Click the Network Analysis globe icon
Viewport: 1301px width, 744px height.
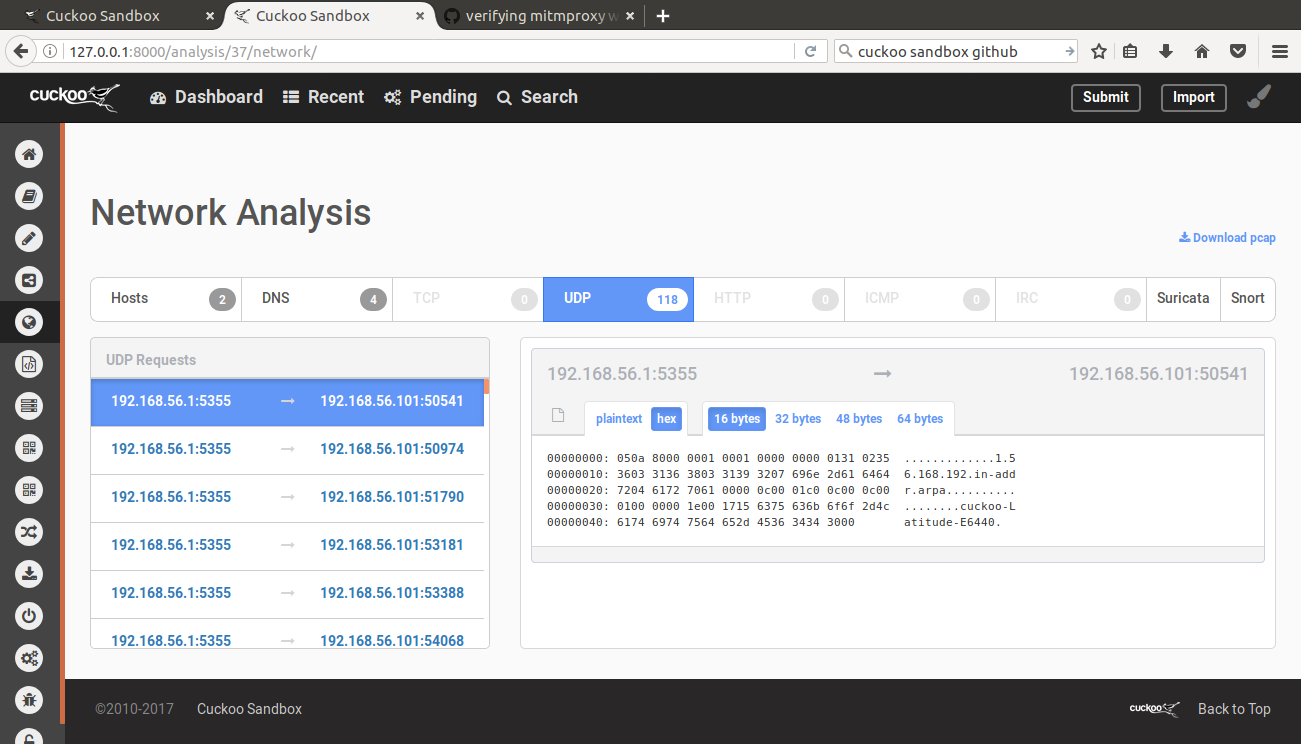29,321
